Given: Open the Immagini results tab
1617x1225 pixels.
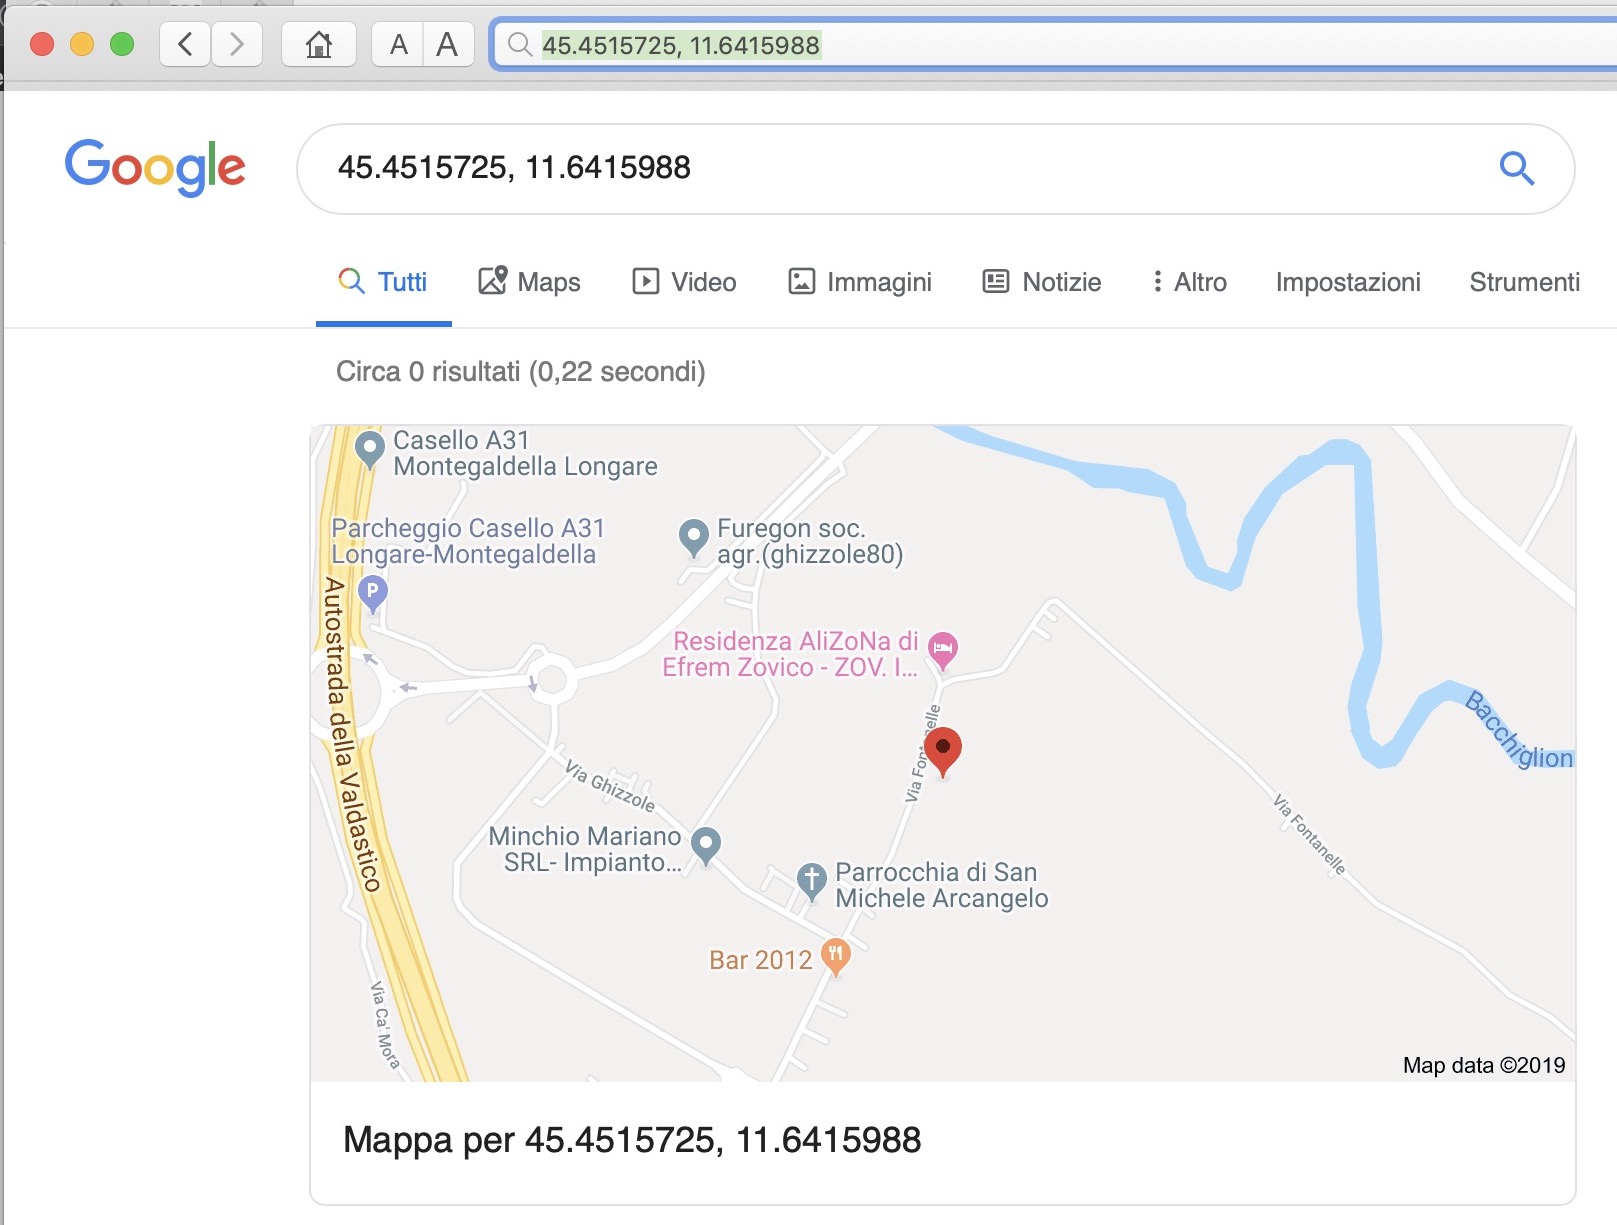Looking at the screenshot, I should pos(860,282).
